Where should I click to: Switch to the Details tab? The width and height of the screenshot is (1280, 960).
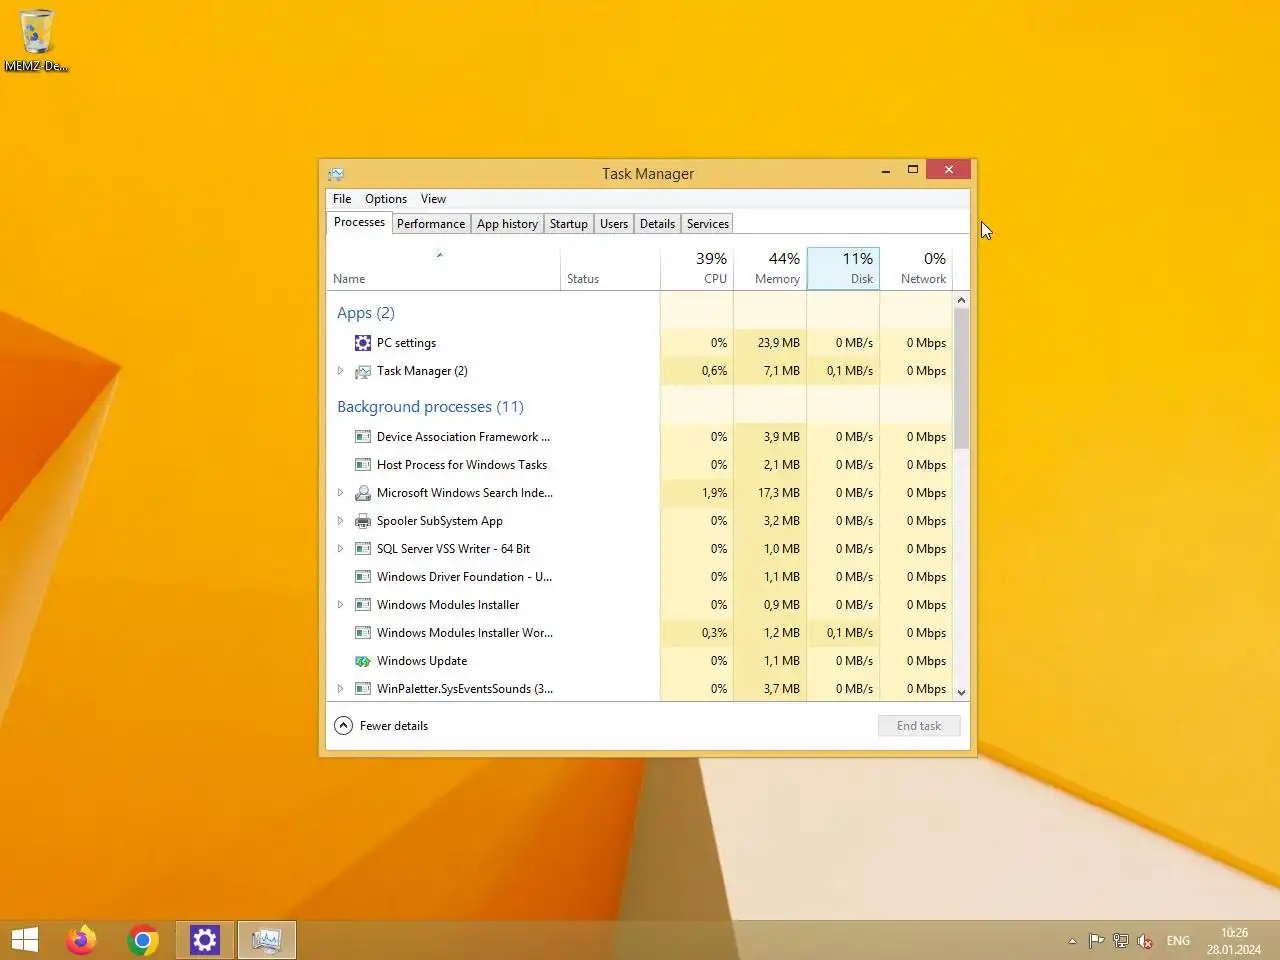coord(657,224)
